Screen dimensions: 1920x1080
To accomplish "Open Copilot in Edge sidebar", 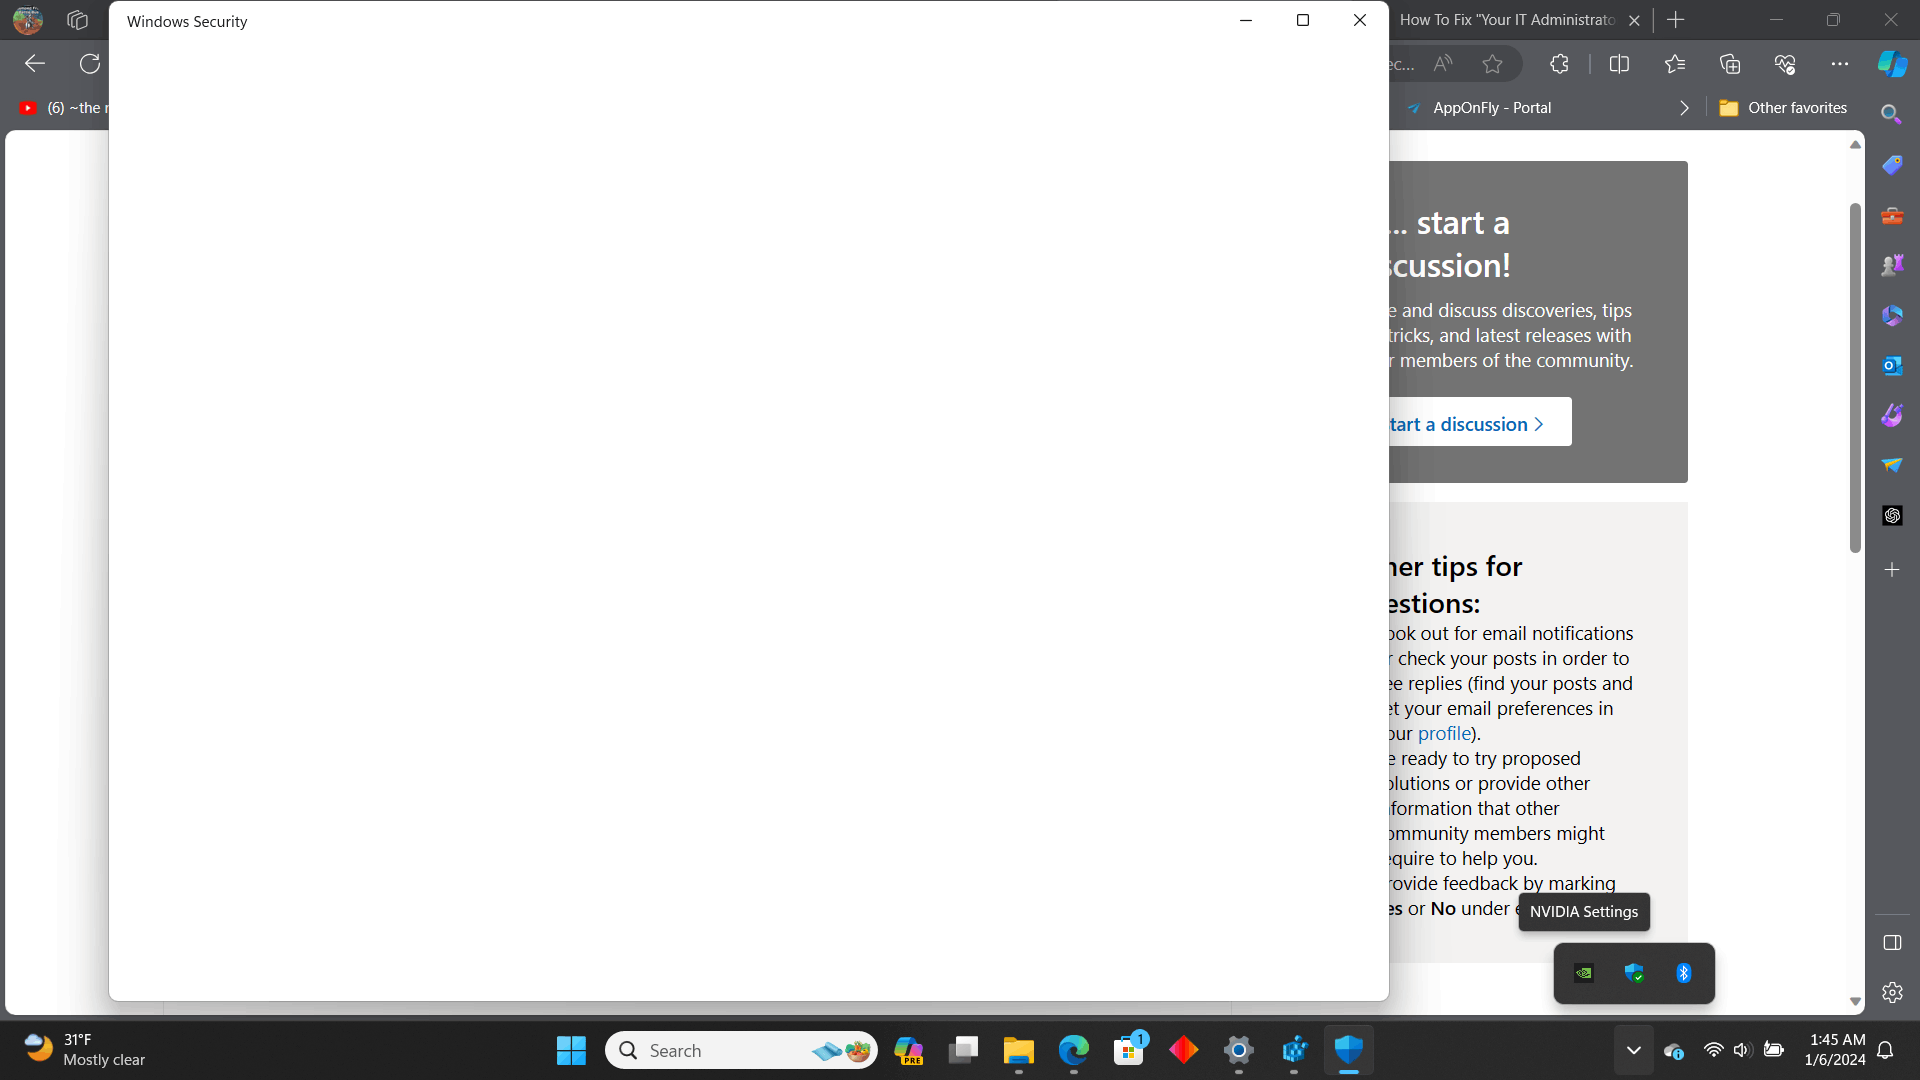I will (1892, 64).
